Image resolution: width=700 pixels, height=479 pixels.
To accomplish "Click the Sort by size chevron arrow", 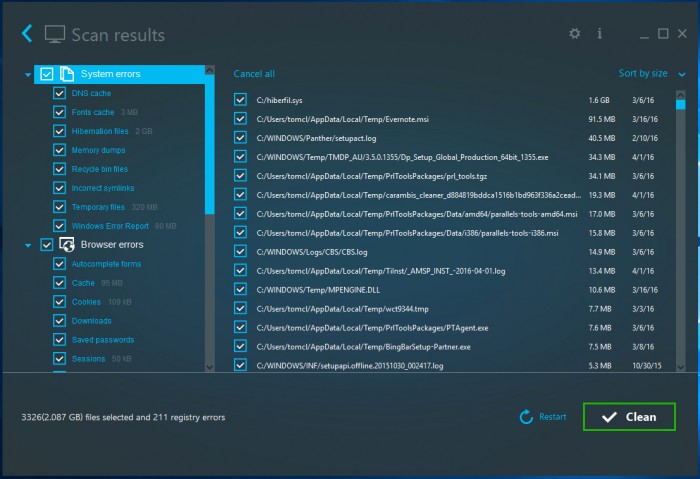I will [682, 74].
